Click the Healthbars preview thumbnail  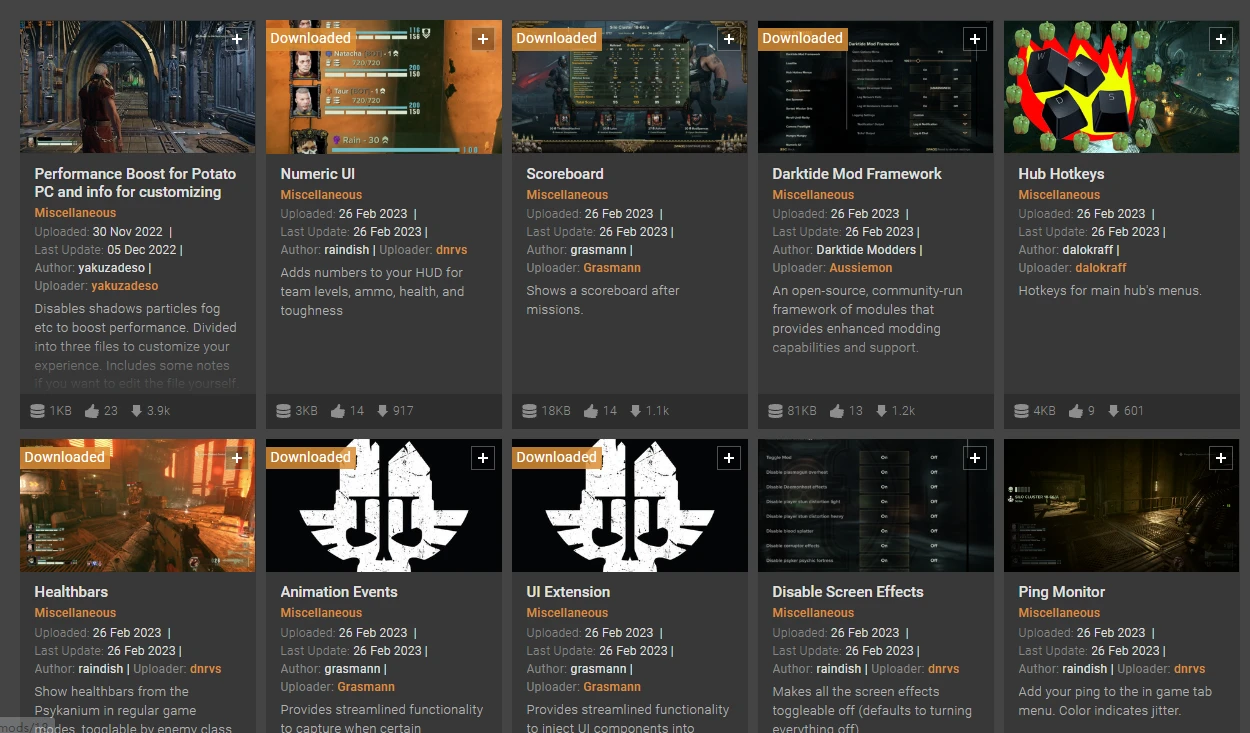pos(138,506)
